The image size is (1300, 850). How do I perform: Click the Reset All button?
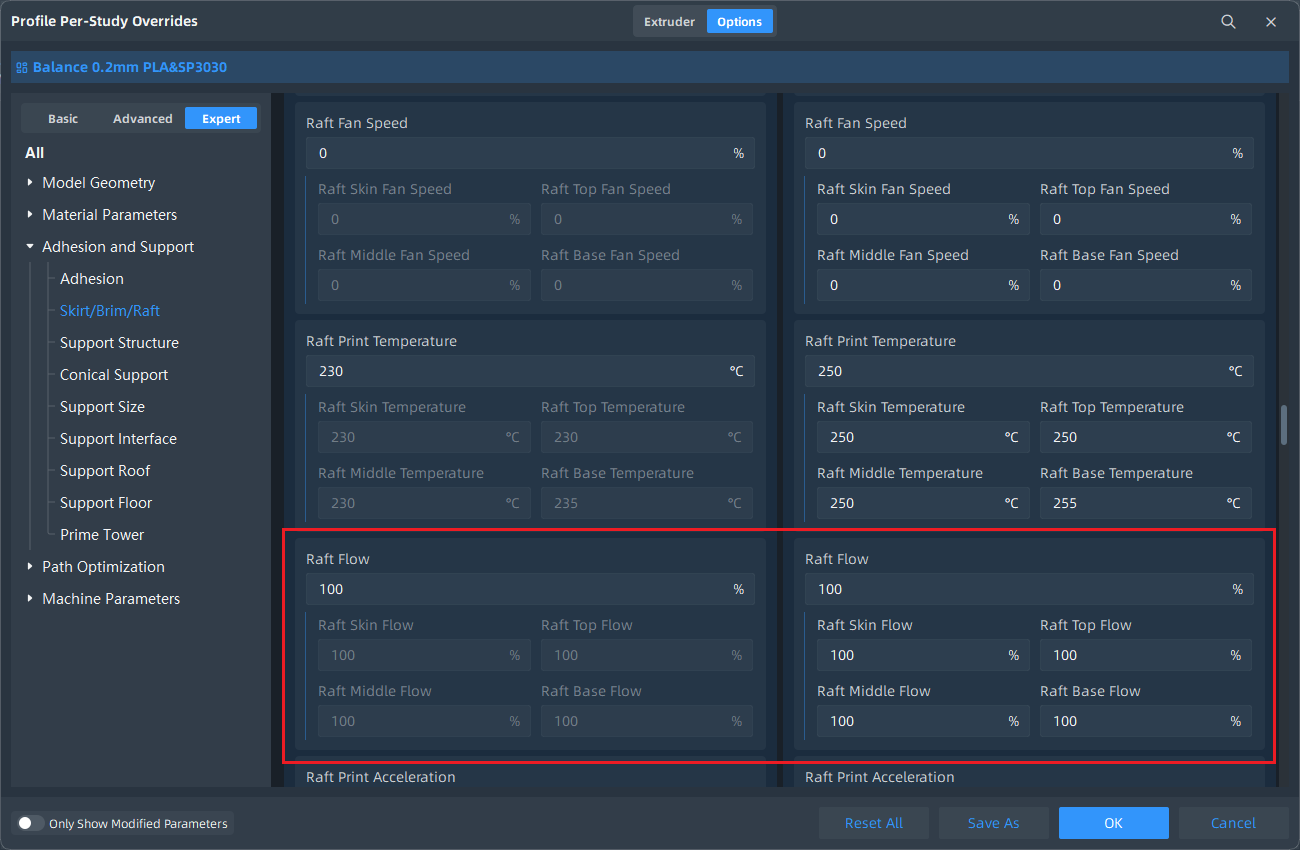click(x=874, y=823)
